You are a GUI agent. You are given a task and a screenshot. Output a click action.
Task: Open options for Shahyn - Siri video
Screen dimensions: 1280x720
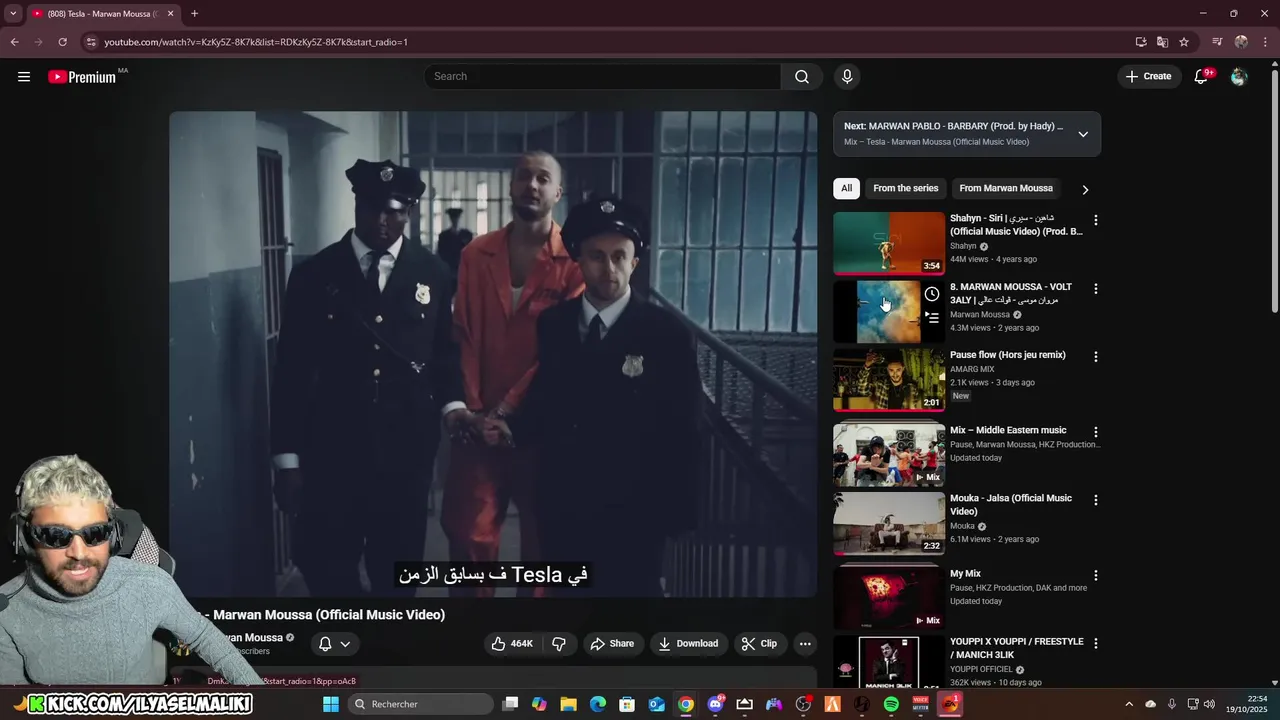1095,220
